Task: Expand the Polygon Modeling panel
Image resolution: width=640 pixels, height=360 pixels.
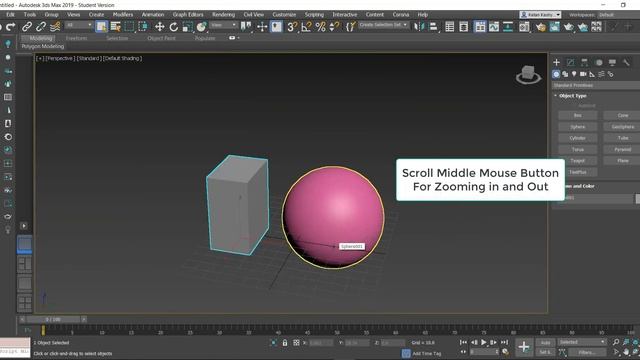Action: click(x=43, y=47)
